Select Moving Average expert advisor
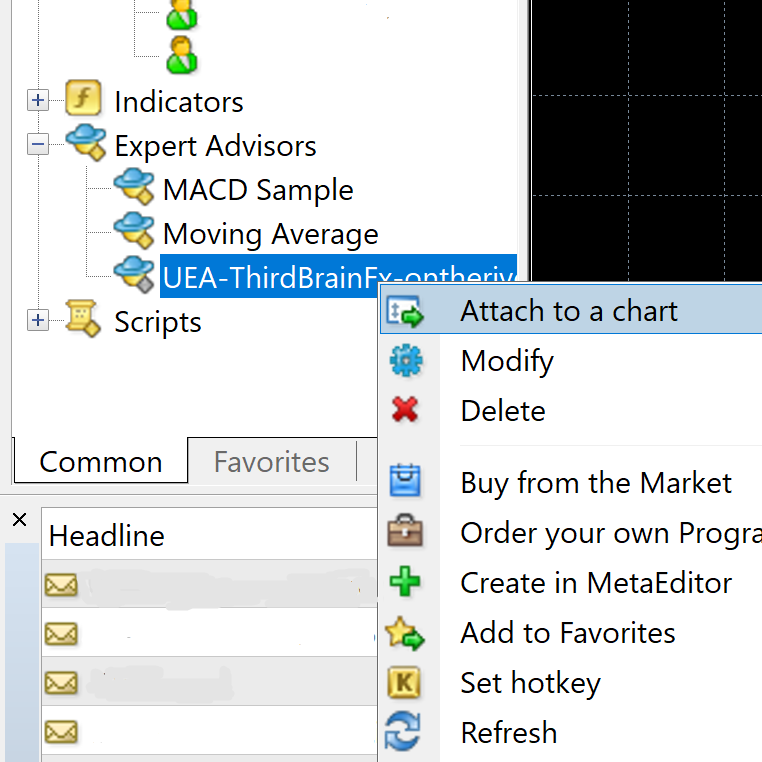 click(x=270, y=234)
